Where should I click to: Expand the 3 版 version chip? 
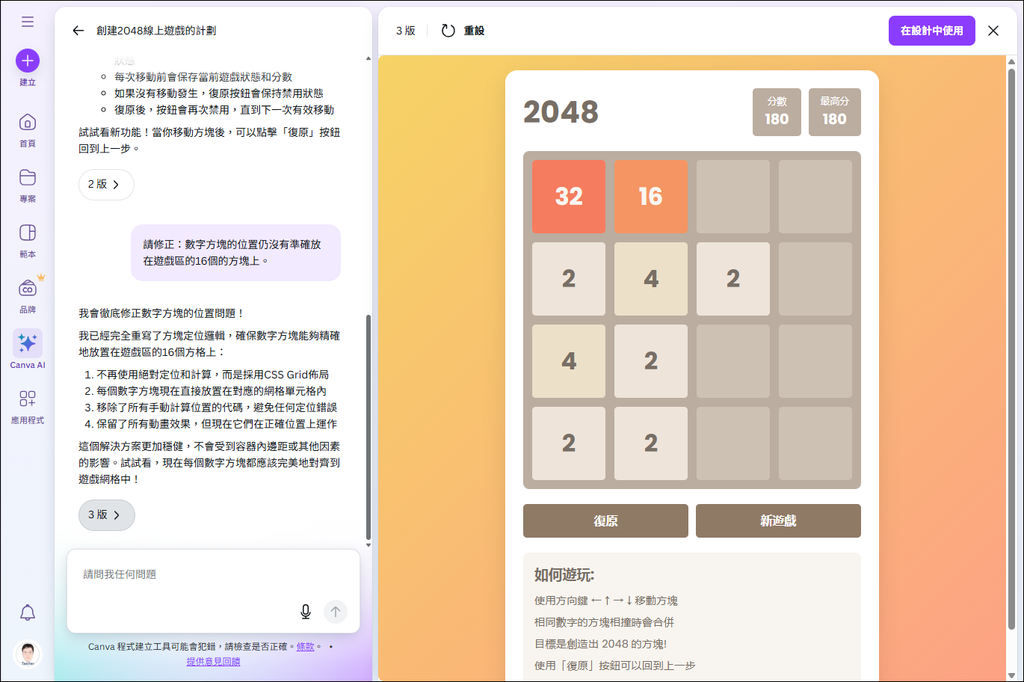tap(106, 515)
